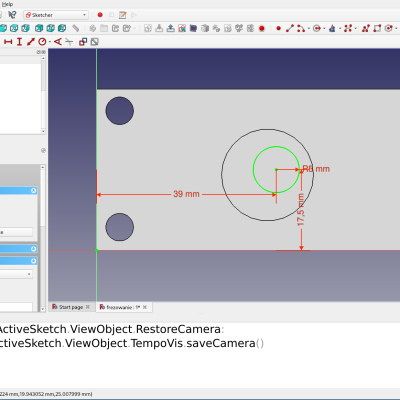Click the task panel vertical scrollbar
The width and height of the screenshot is (400, 400).
pyautogui.click(x=43, y=238)
